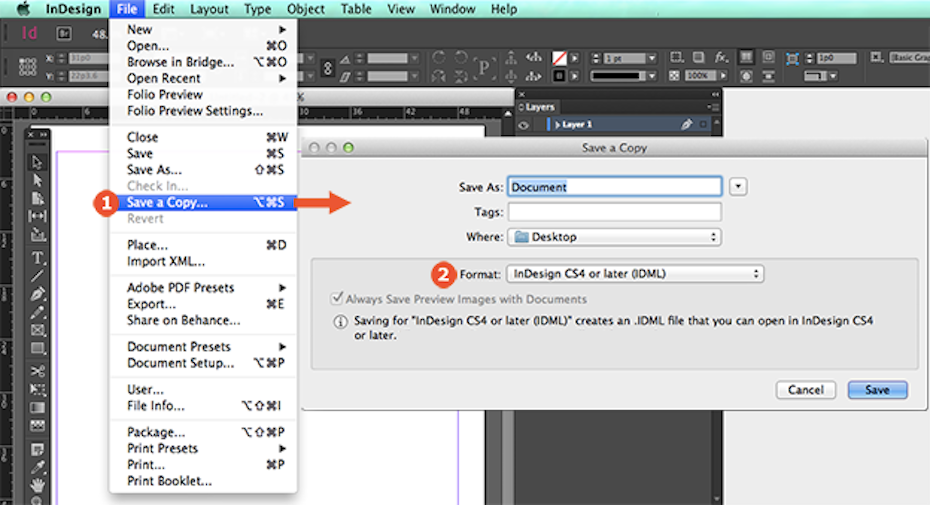Open the Layout menu
The height and width of the screenshot is (505, 930).
tap(209, 9)
